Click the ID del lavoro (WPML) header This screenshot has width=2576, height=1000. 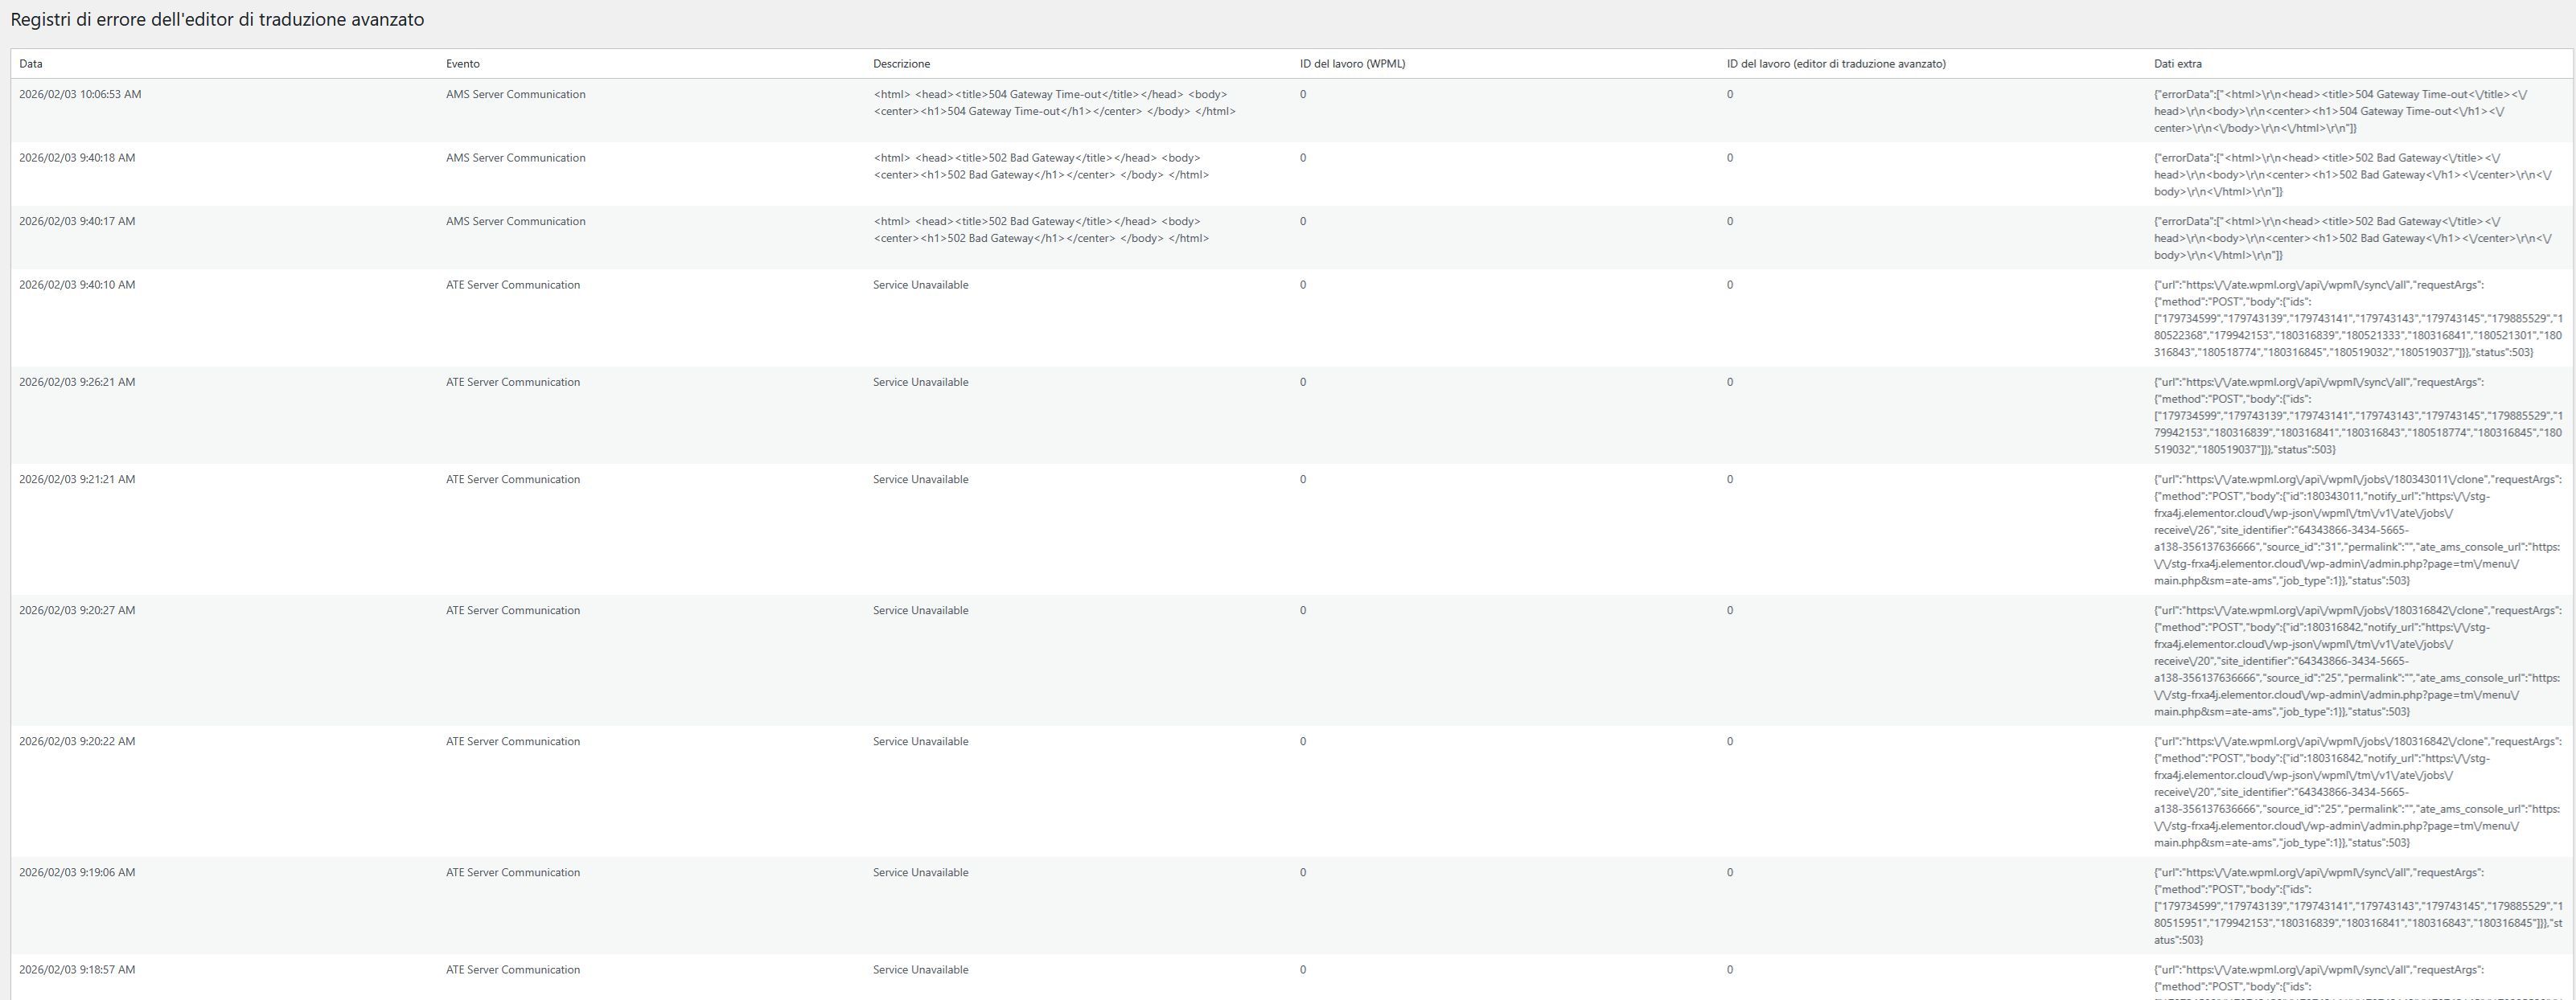click(1352, 64)
